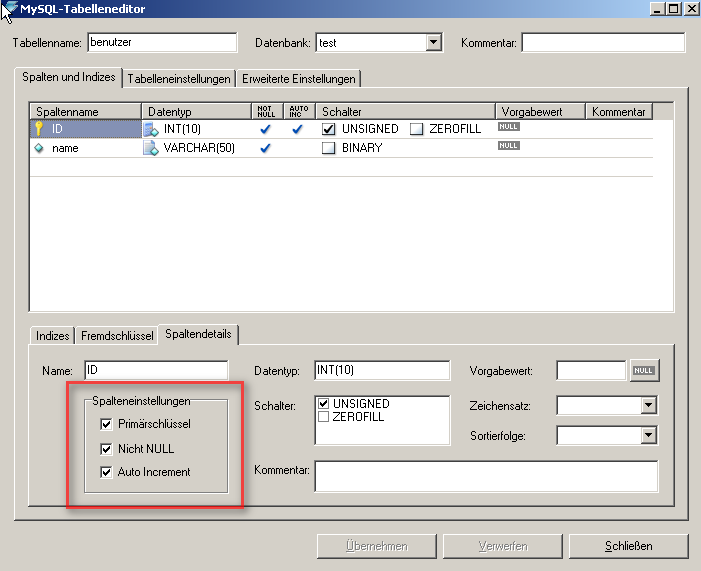Click the NOT NULL column header
701x571 pixels.
267,111
